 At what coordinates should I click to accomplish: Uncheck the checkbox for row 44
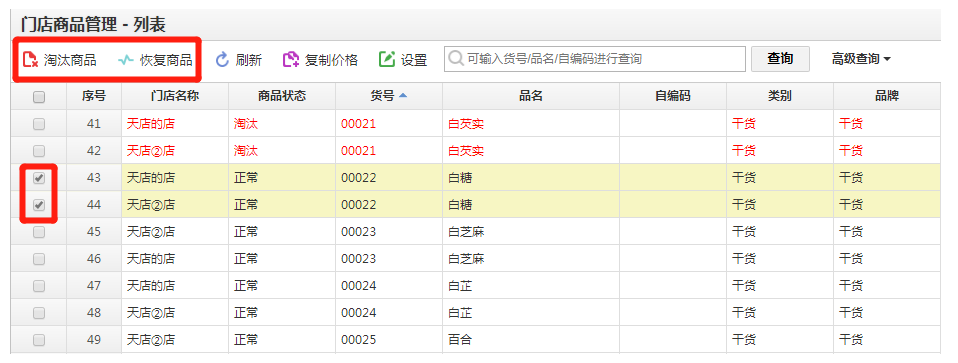[38, 205]
